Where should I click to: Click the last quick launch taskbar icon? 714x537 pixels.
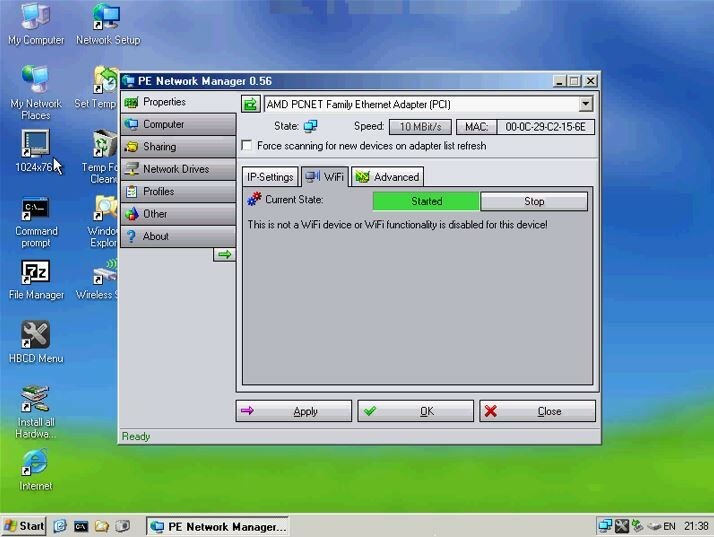[122, 527]
